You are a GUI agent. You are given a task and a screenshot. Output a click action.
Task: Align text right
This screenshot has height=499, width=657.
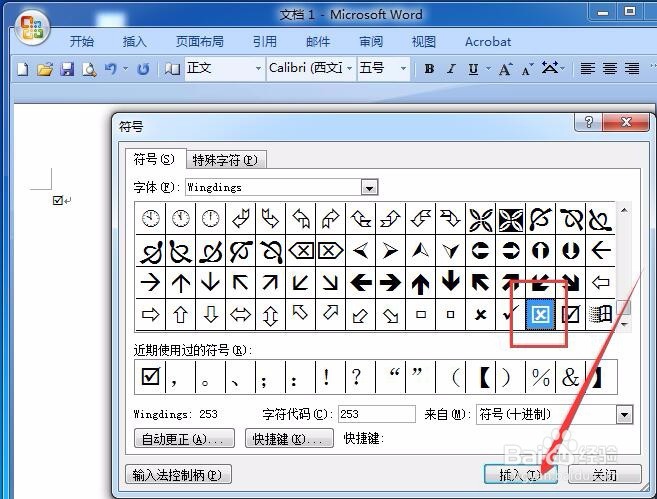click(x=632, y=68)
